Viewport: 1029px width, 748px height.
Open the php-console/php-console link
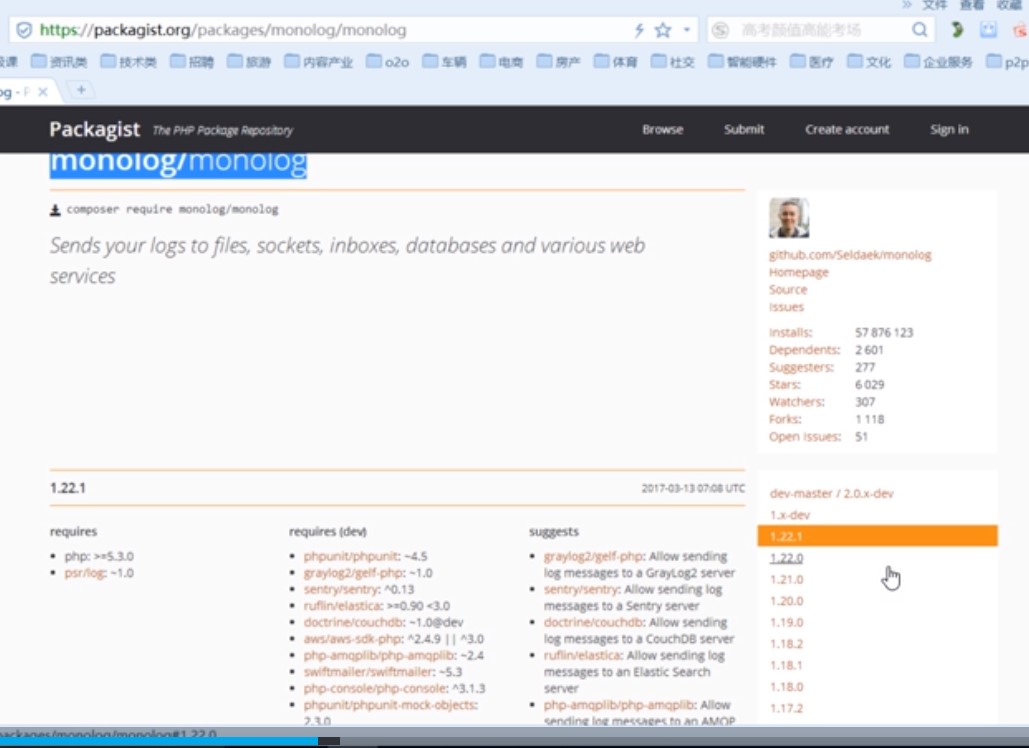click(x=375, y=688)
